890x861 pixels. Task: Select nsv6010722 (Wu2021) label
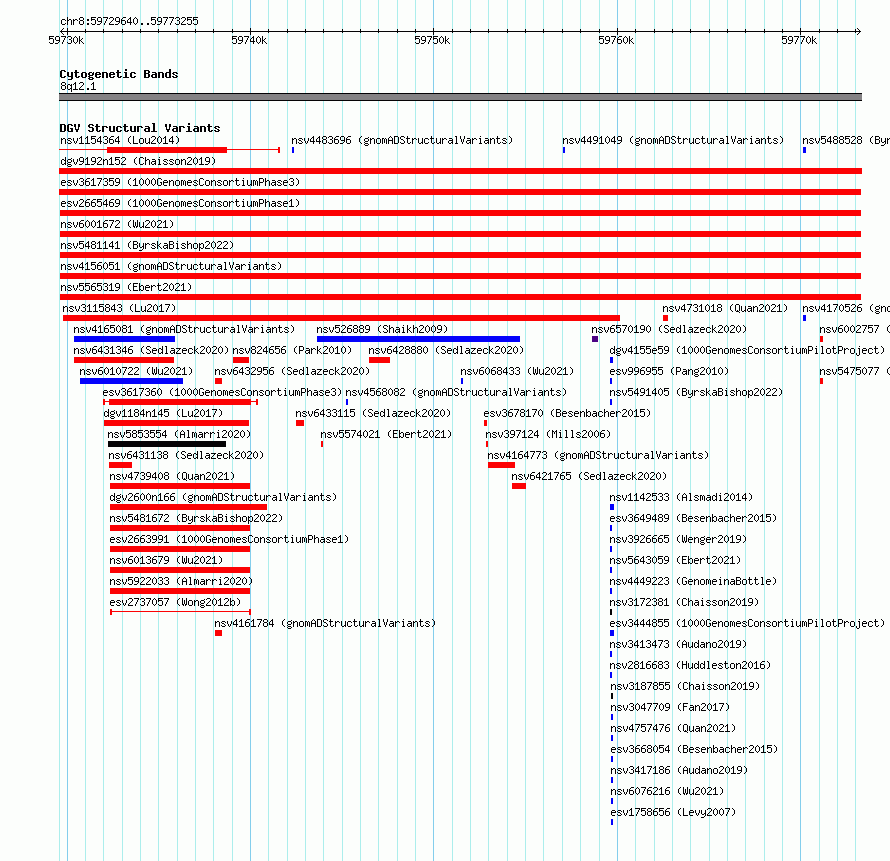tap(136, 371)
